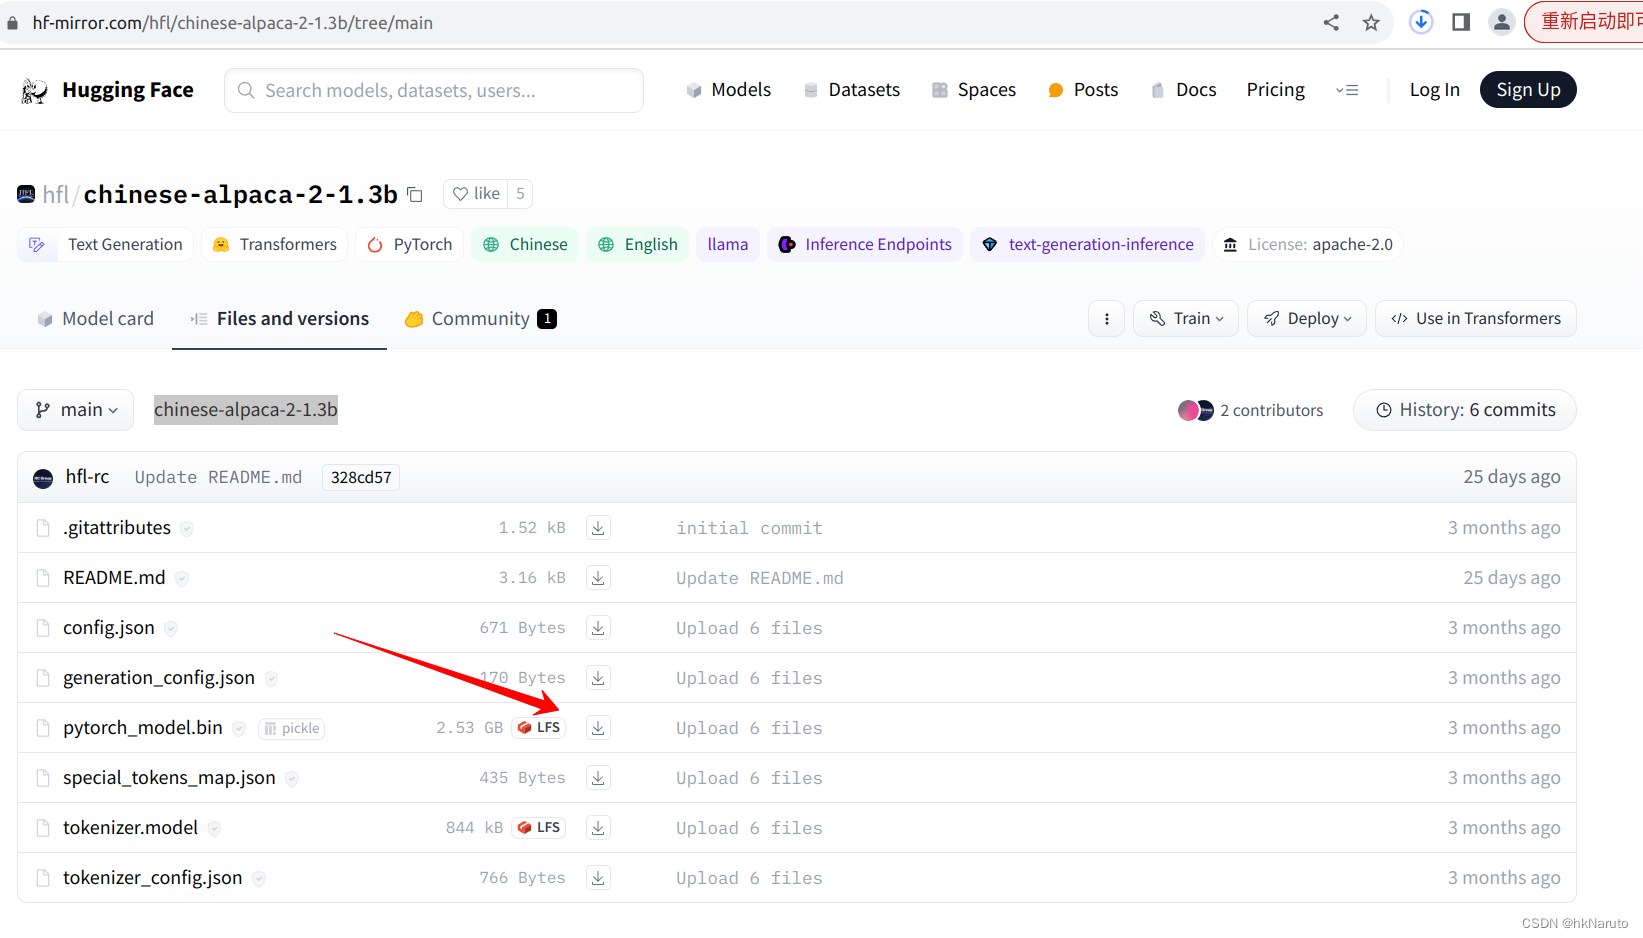
Task: Download the tokenizer.model file
Action: [598, 828]
